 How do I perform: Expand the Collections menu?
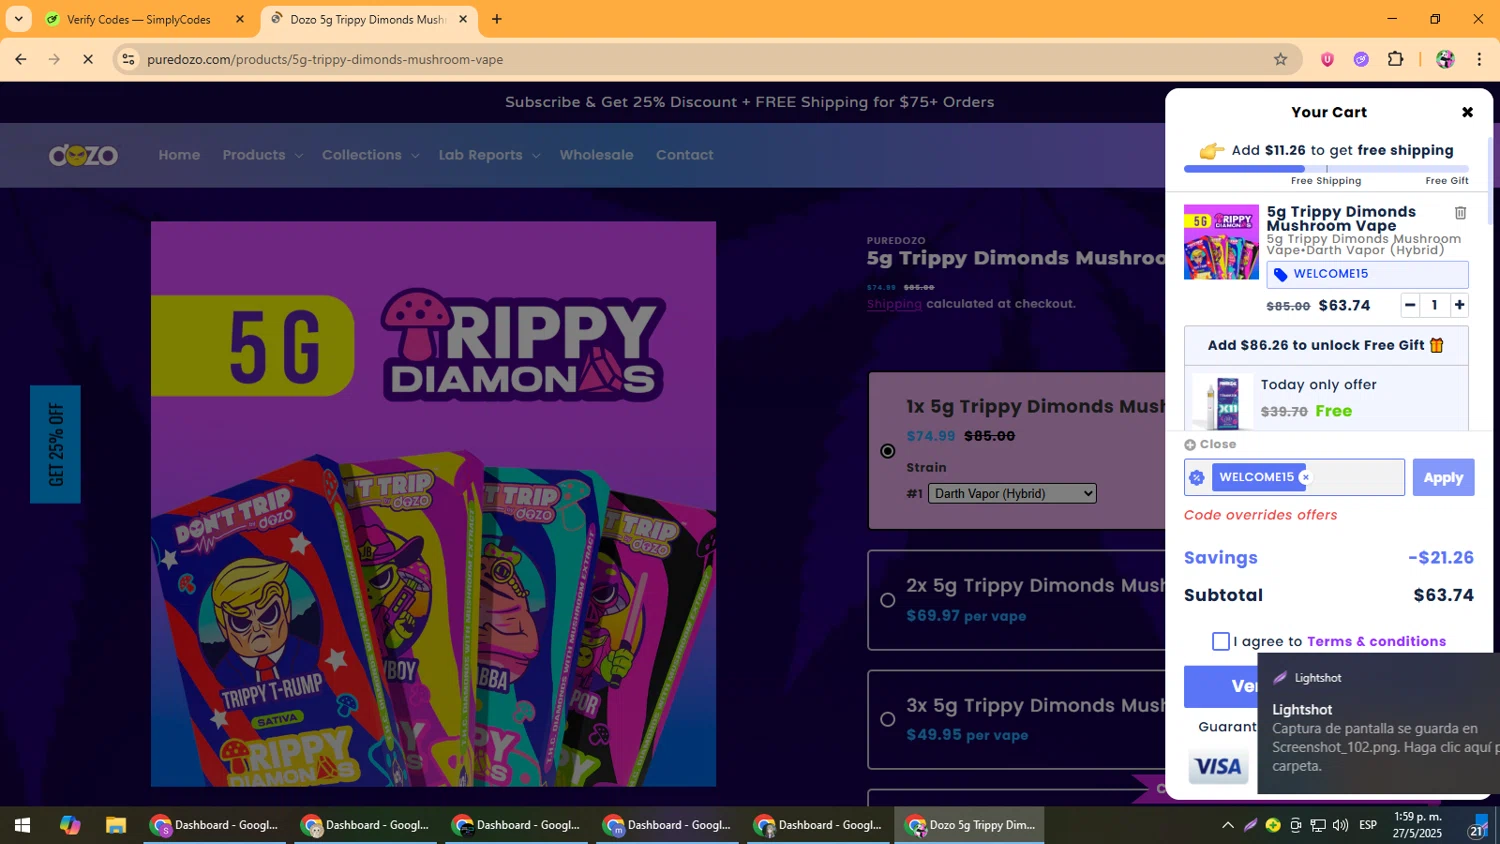coord(370,155)
